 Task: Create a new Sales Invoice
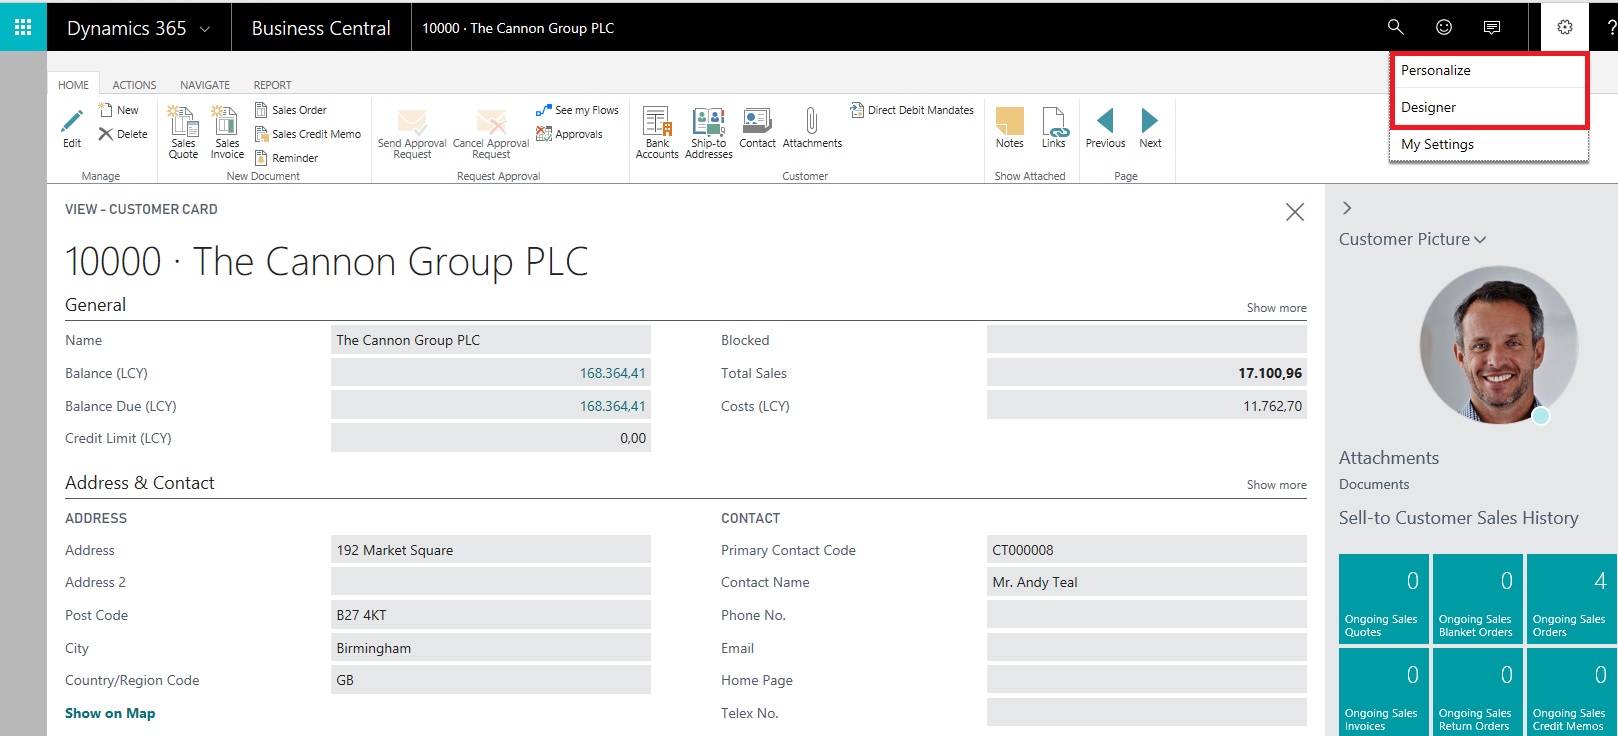tap(227, 132)
